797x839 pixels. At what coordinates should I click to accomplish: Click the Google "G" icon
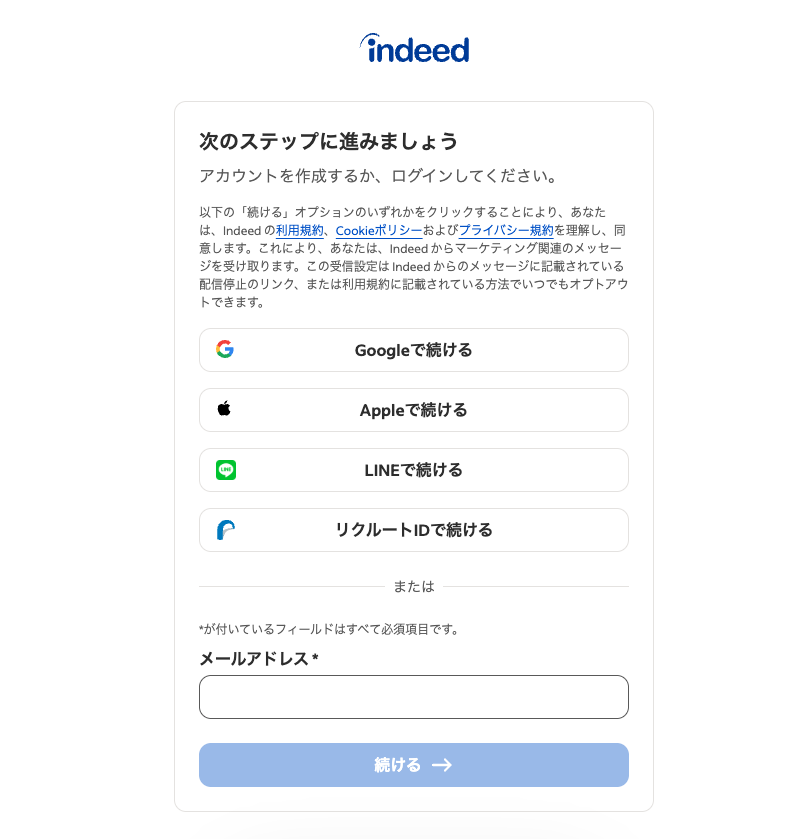pos(226,349)
